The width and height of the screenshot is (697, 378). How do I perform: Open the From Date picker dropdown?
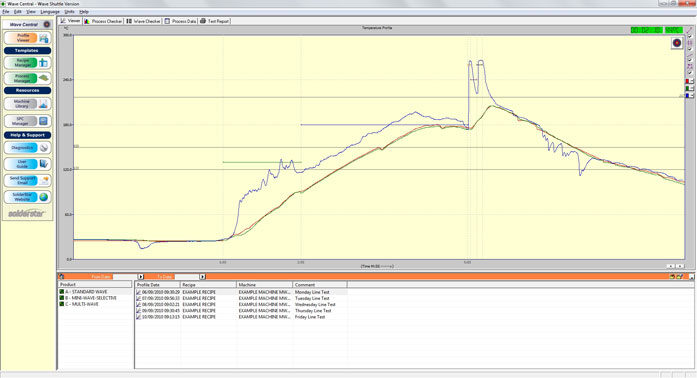pyautogui.click(x=141, y=277)
